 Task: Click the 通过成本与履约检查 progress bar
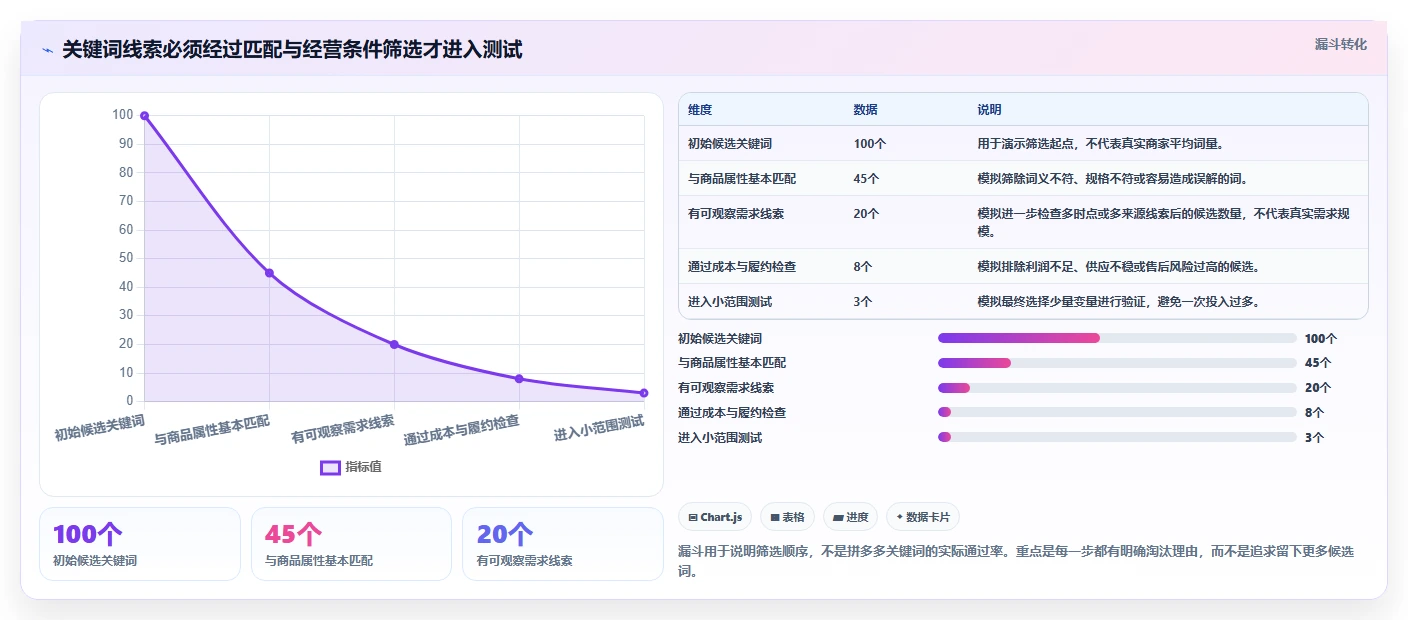1117,412
